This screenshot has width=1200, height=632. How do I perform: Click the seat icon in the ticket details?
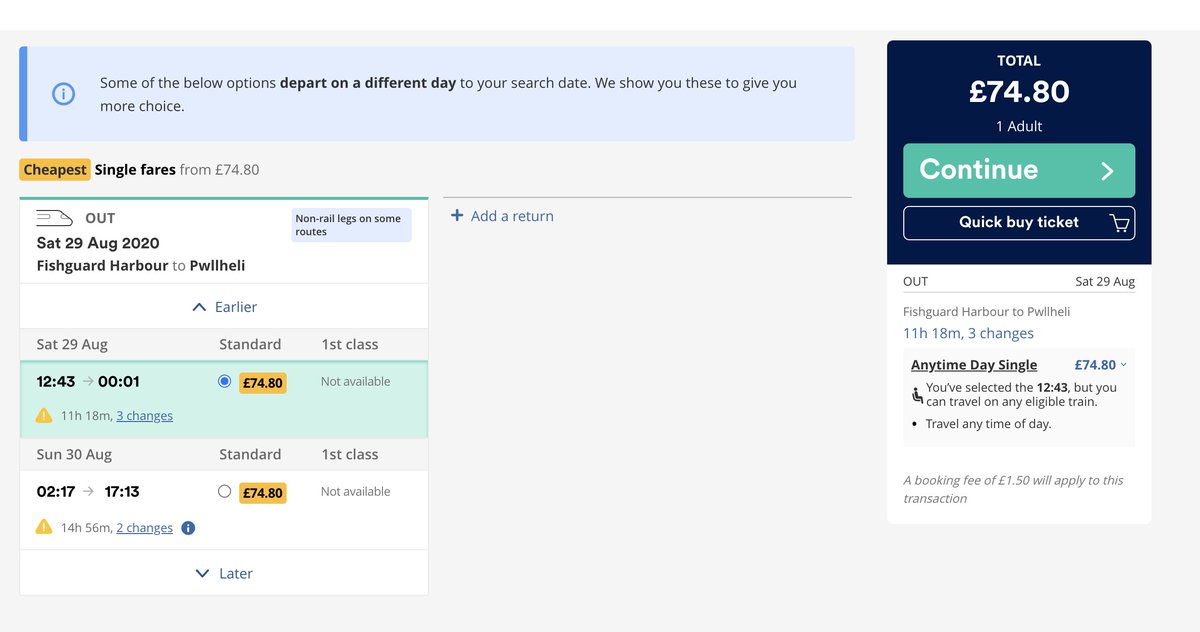(x=917, y=395)
